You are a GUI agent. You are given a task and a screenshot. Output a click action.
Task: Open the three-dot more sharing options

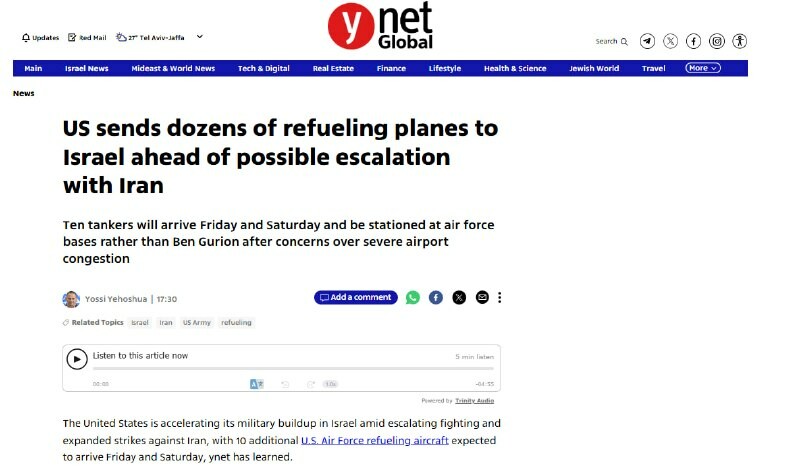click(499, 298)
